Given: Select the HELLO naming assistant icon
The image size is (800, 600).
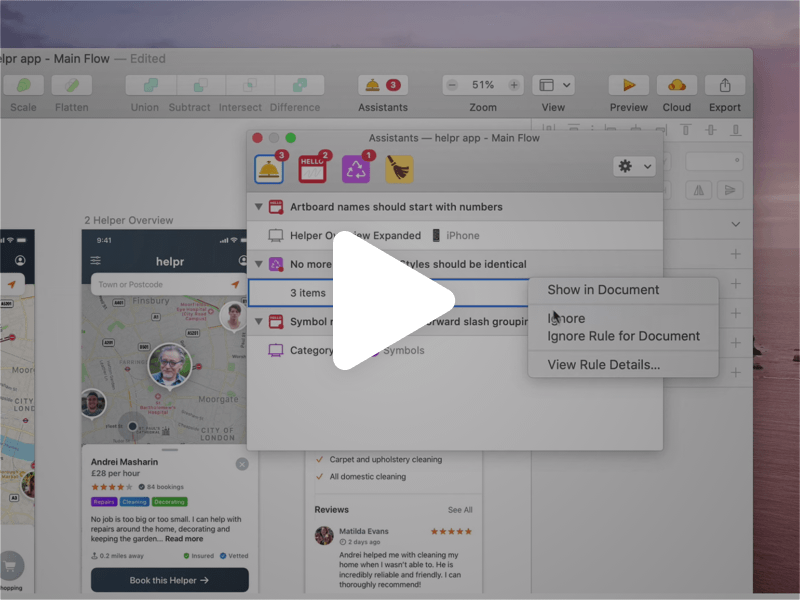Looking at the screenshot, I should [x=312, y=169].
